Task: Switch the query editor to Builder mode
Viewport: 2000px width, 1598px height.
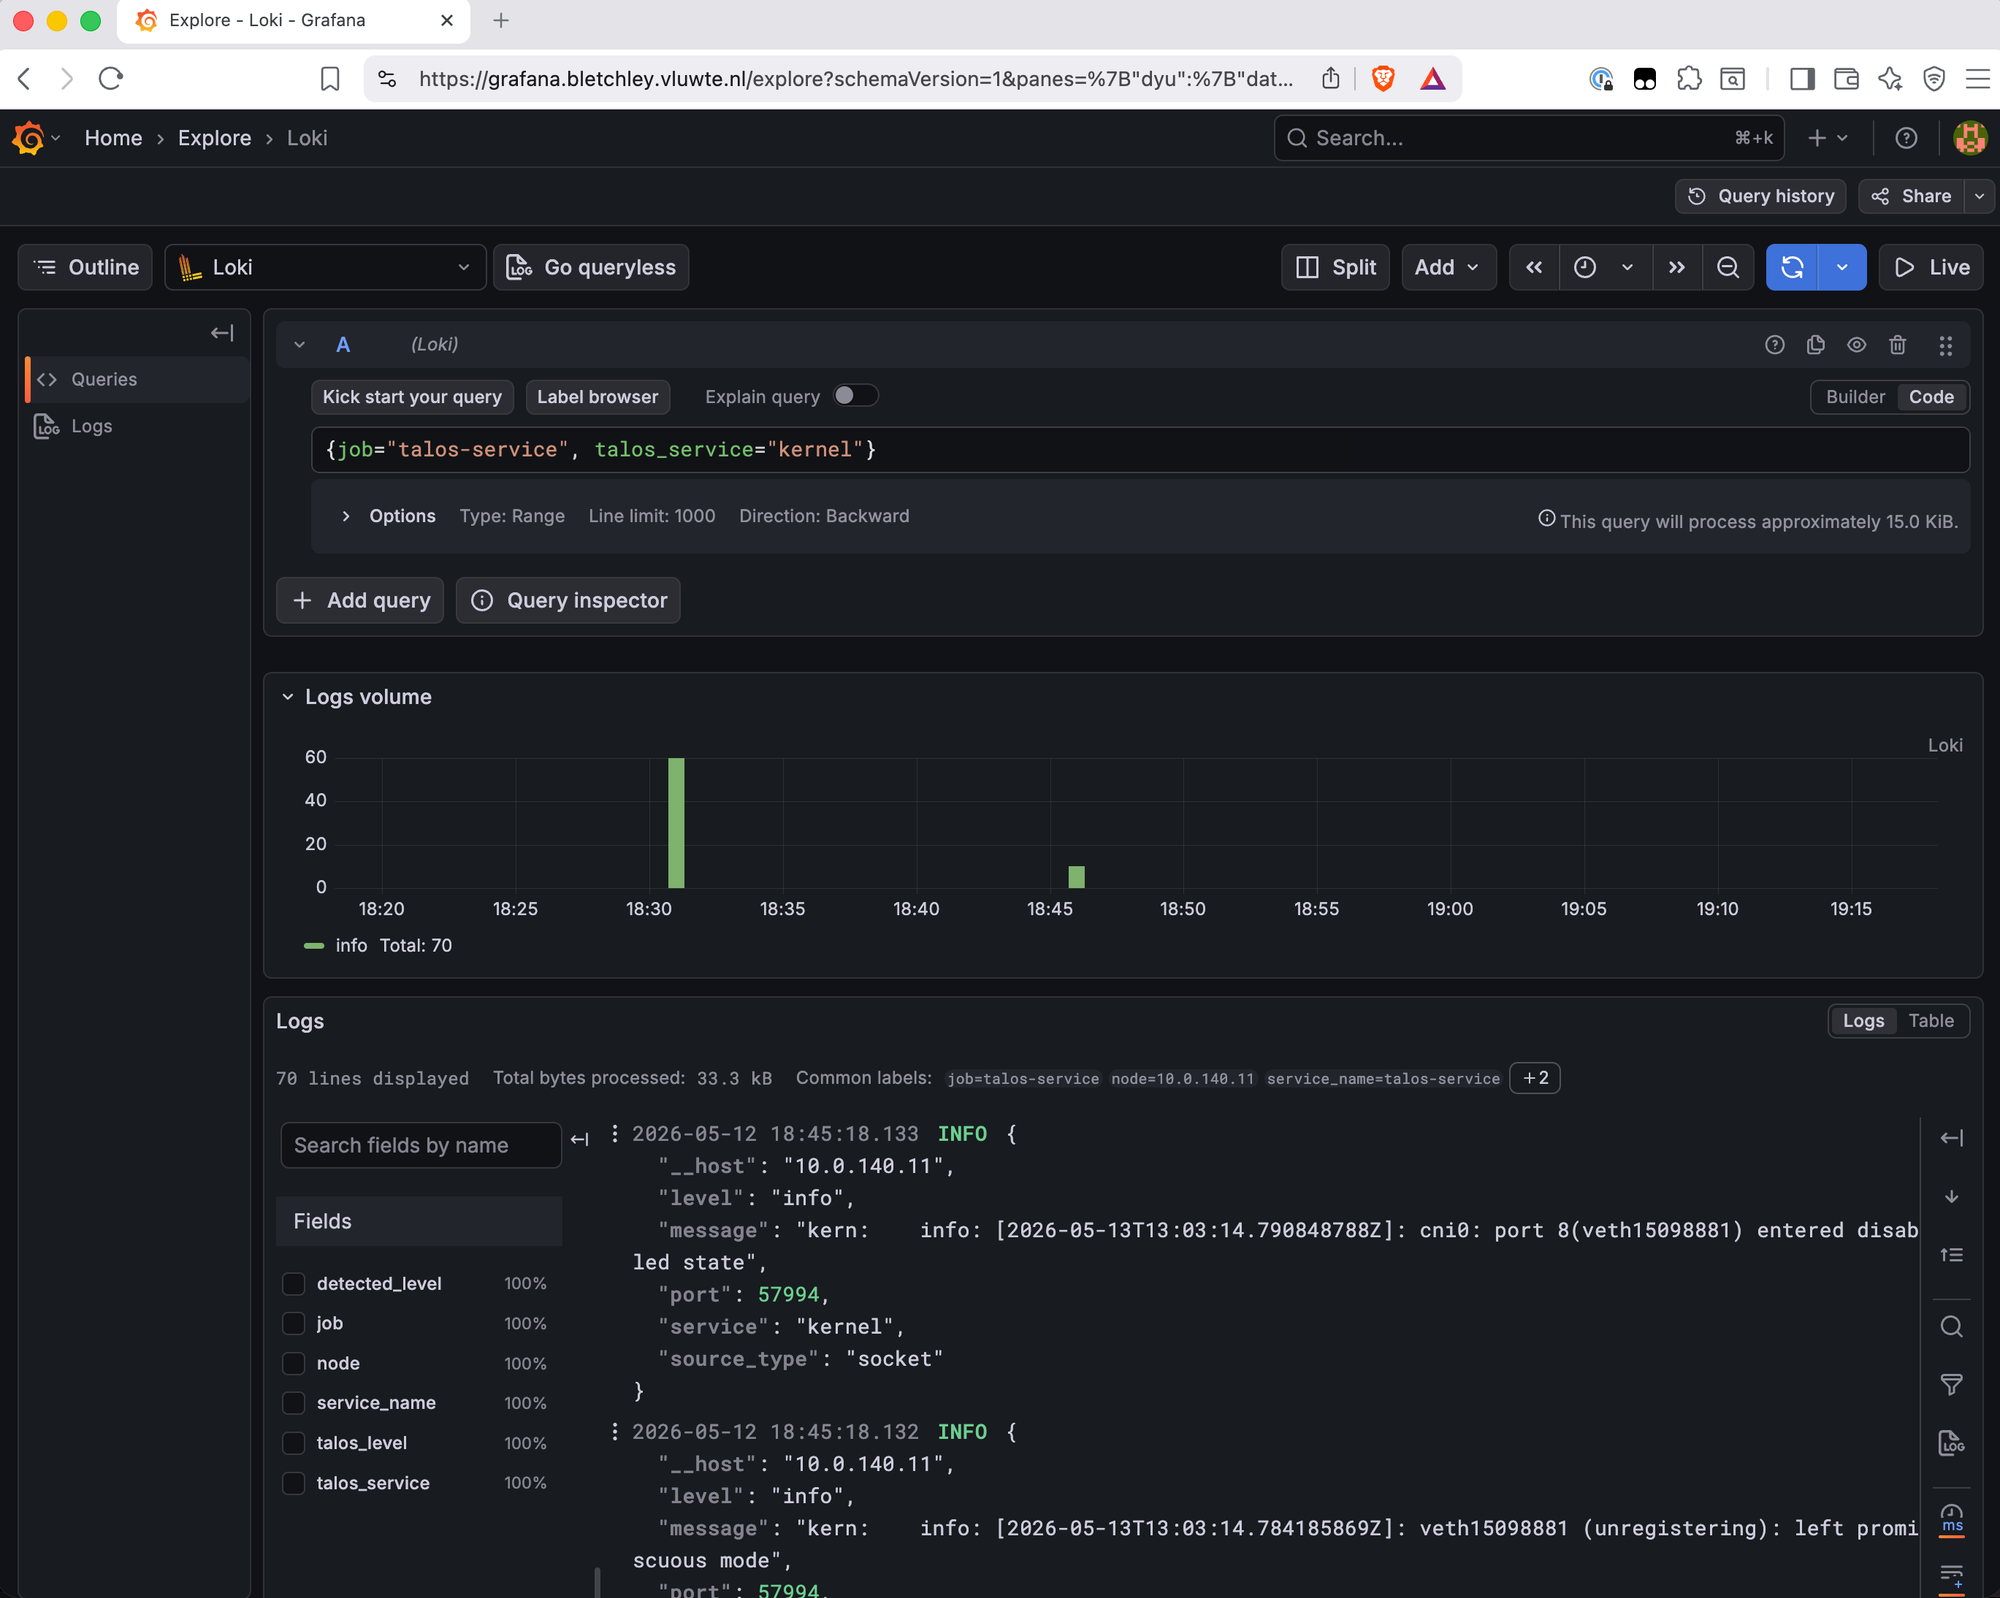Action: (x=1855, y=397)
